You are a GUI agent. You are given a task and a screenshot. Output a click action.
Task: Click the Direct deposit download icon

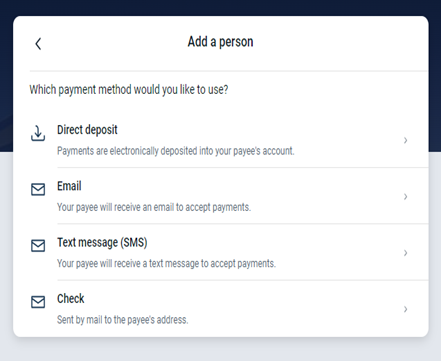click(38, 134)
